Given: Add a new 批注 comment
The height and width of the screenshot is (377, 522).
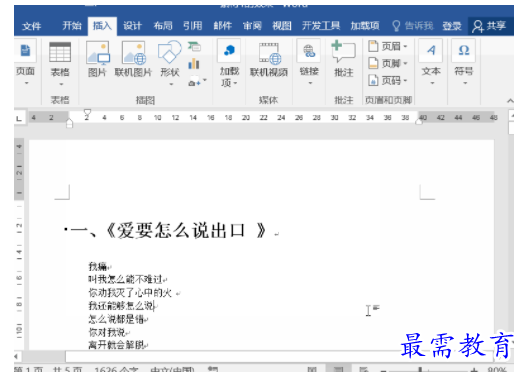Looking at the screenshot, I should pyautogui.click(x=343, y=51).
